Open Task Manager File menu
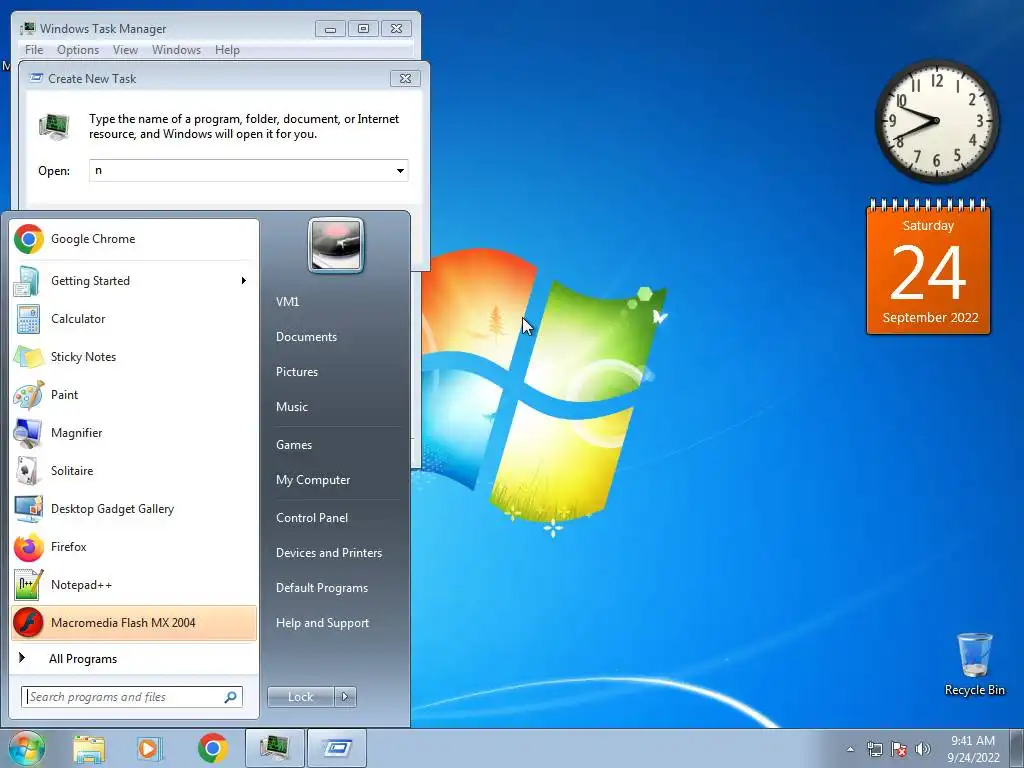Viewport: 1024px width, 768px height. pos(34,50)
